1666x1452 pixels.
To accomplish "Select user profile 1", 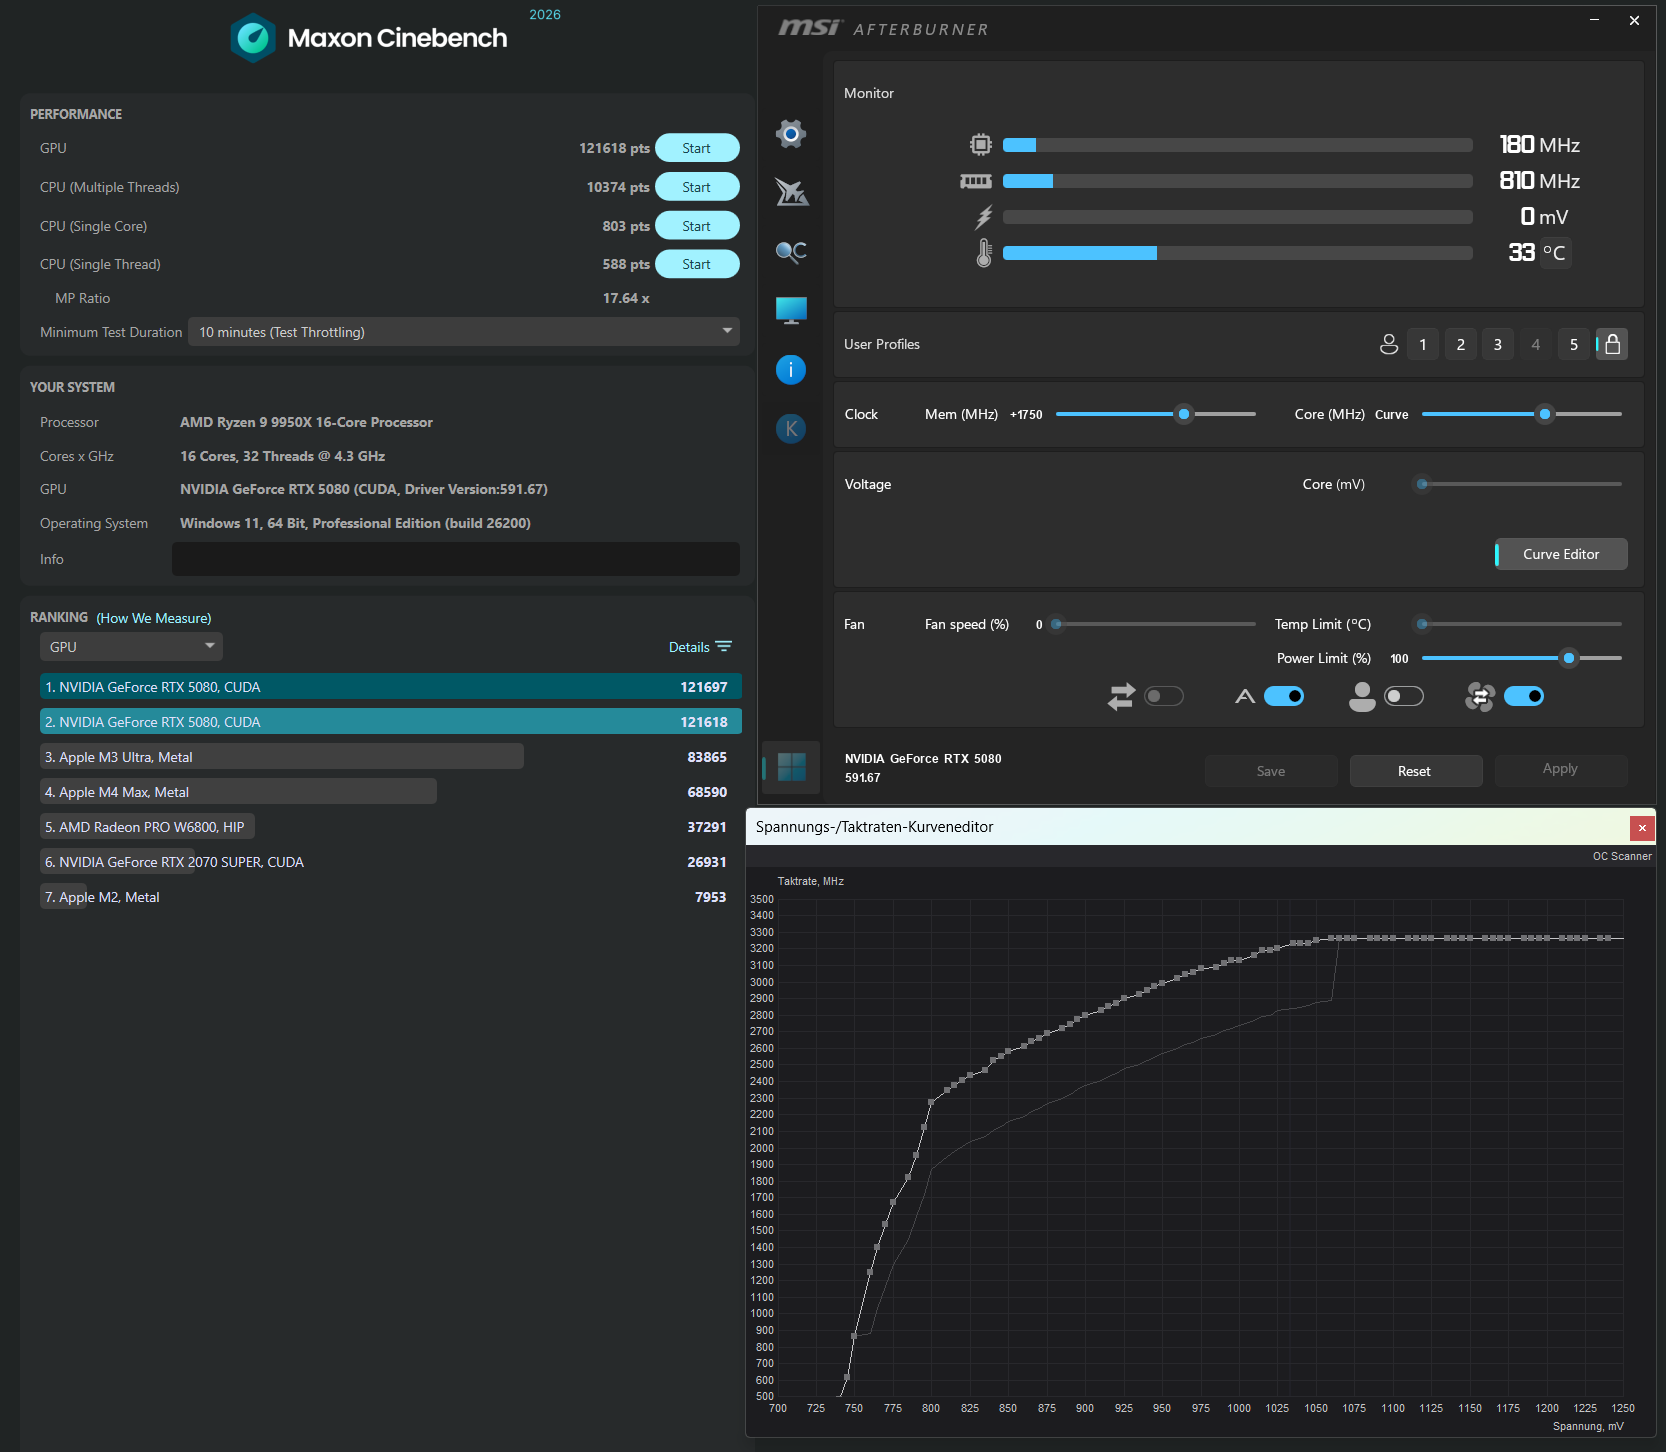I will tap(1423, 344).
